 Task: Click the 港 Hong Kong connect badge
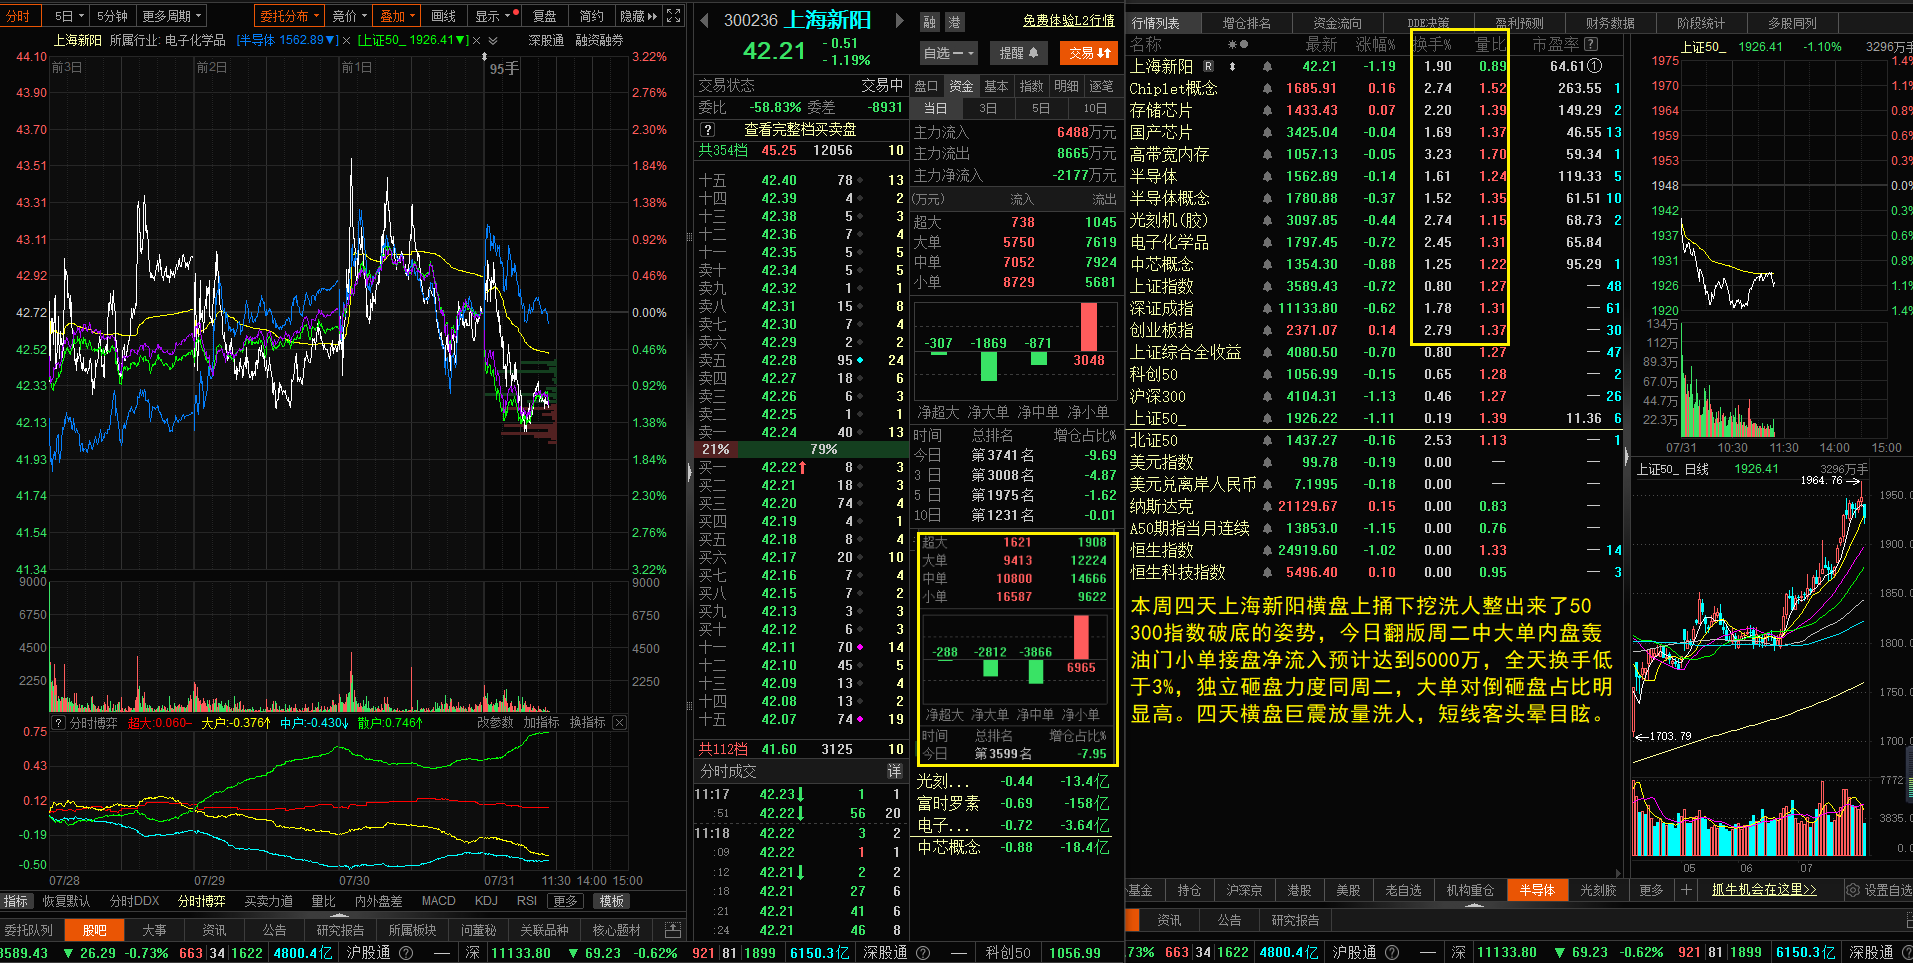[x=954, y=21]
